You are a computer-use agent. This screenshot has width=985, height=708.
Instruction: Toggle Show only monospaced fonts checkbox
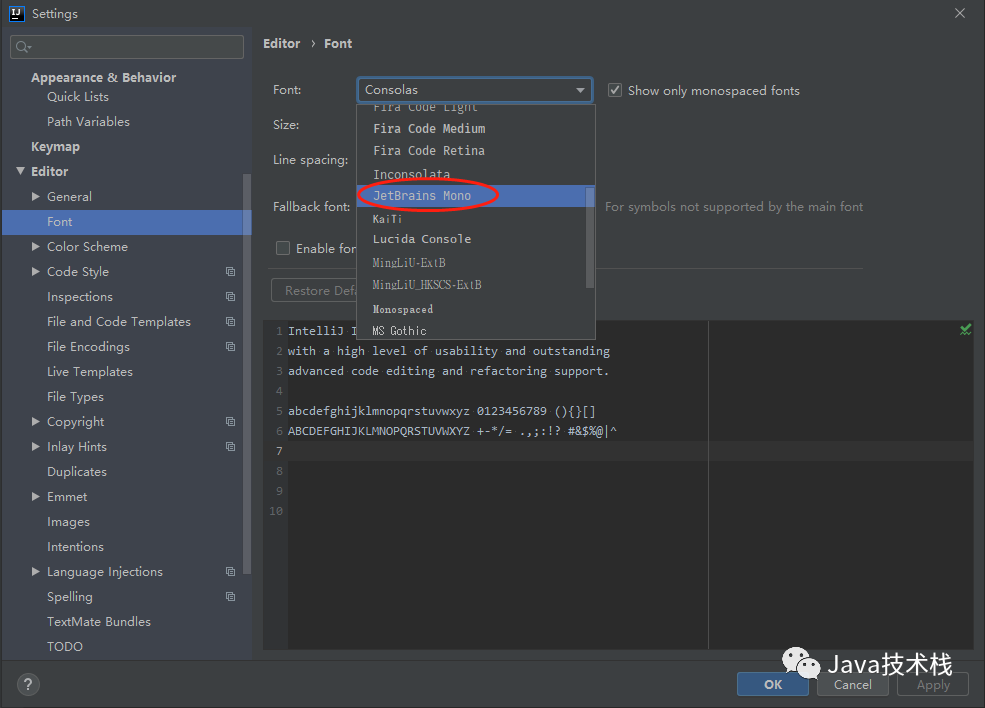[615, 90]
